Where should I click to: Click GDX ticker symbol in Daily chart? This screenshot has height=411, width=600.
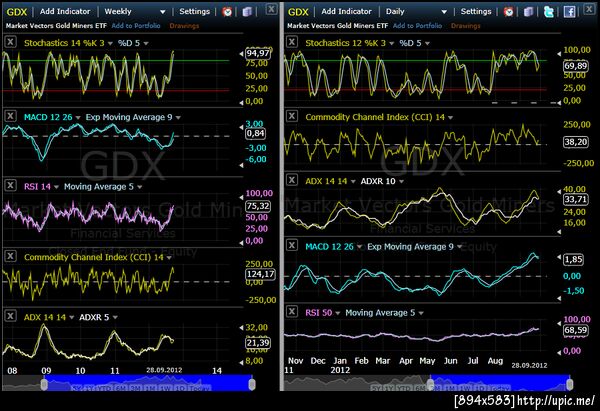coord(298,12)
